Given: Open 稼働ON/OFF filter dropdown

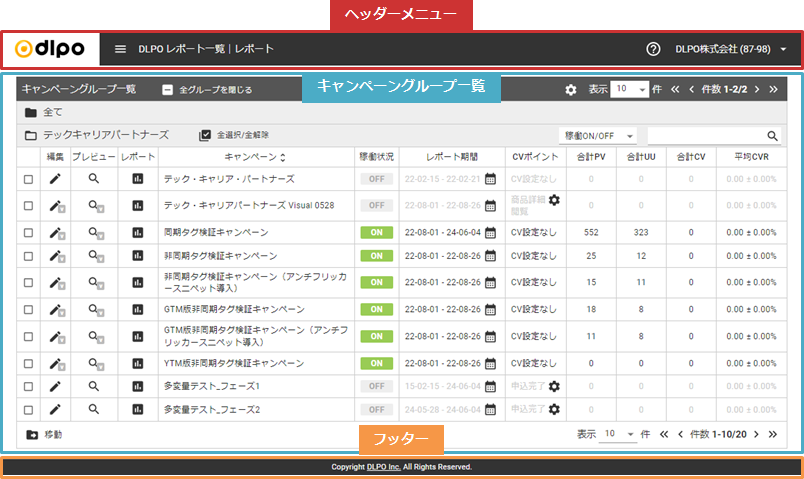Looking at the screenshot, I should tap(598, 136).
